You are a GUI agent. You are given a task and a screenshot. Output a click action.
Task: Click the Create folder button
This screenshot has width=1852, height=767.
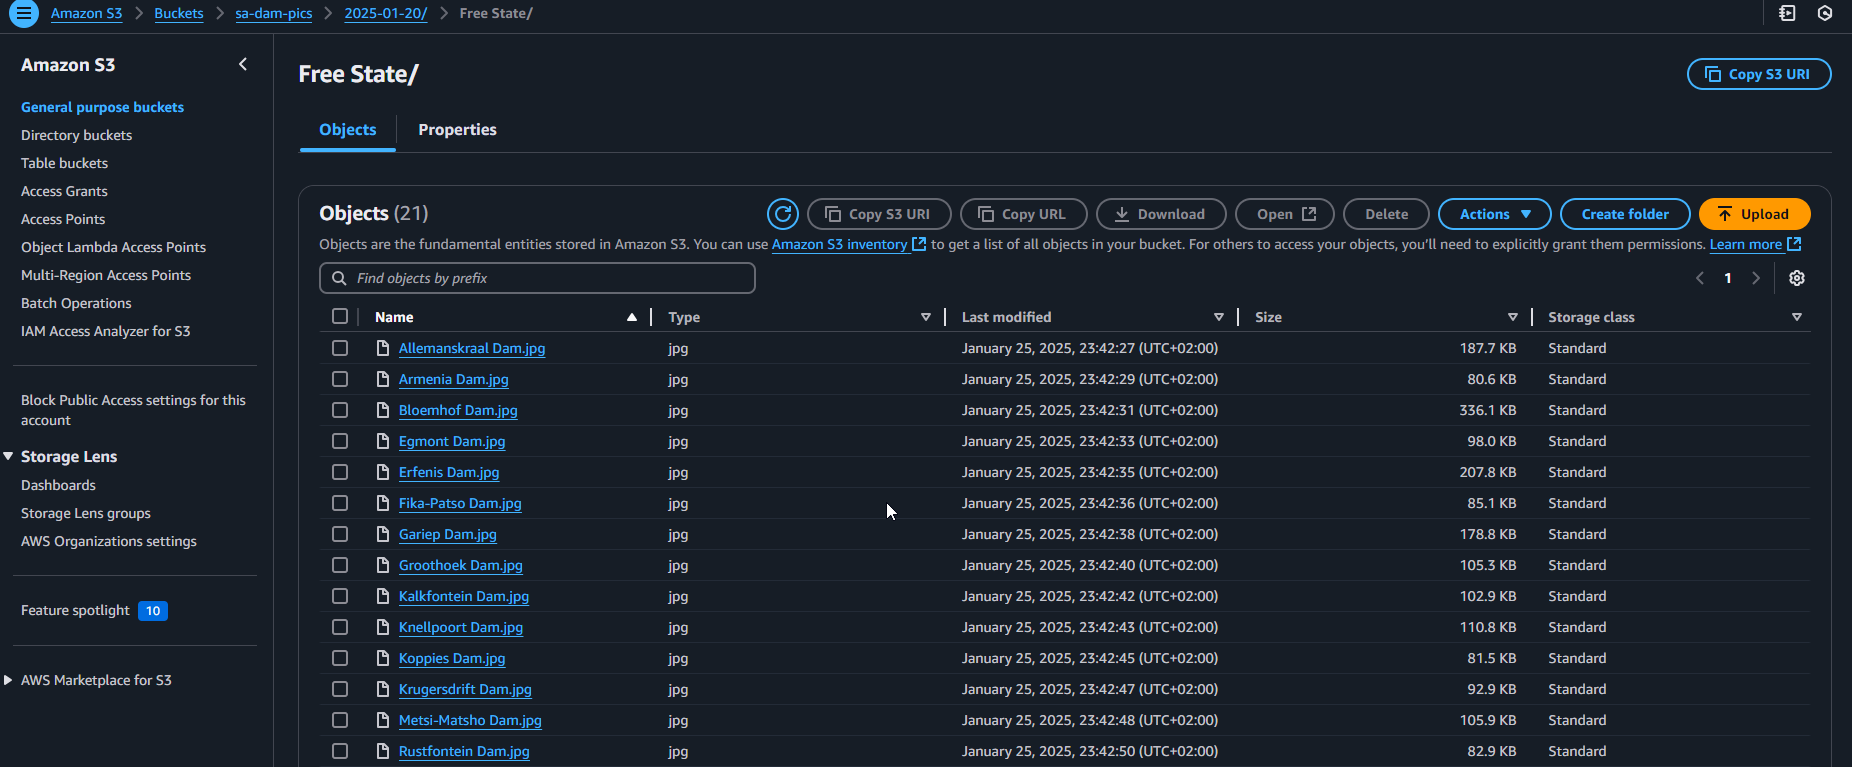point(1625,214)
